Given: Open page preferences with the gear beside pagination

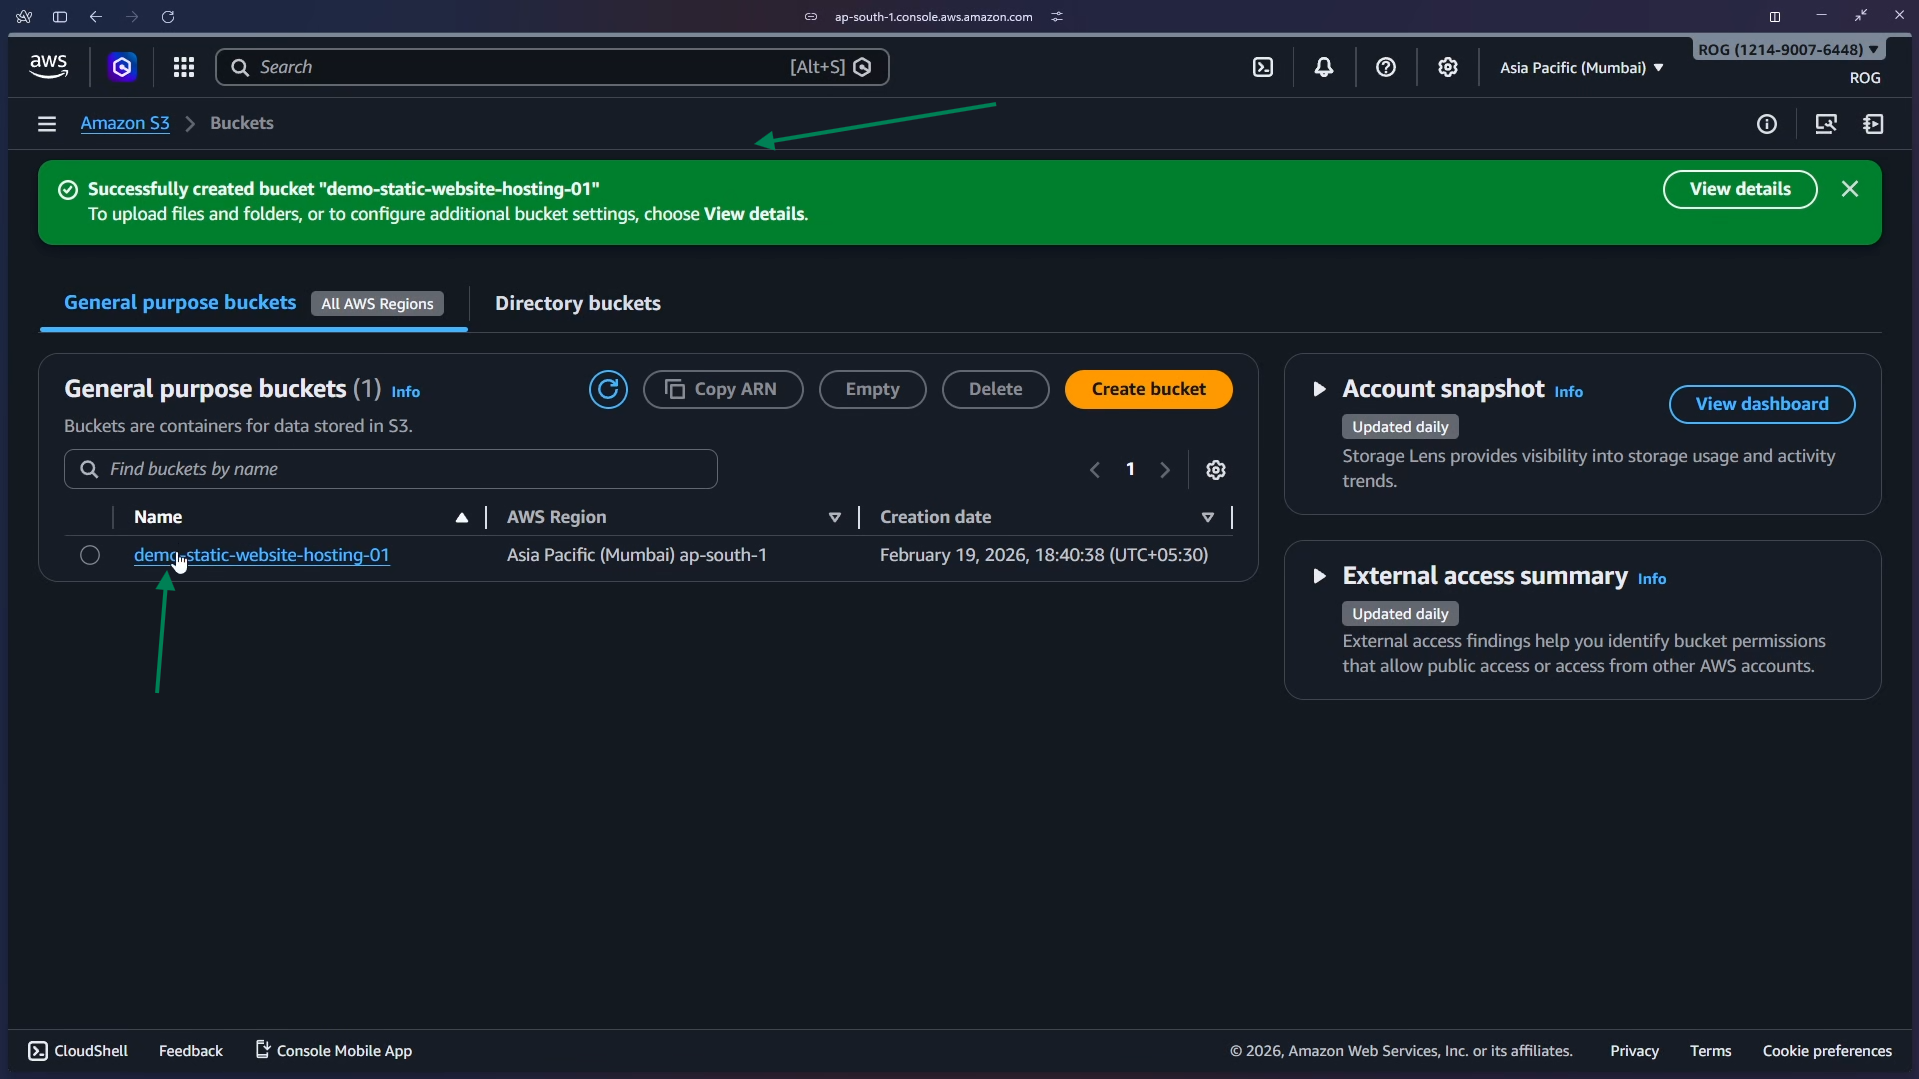Looking at the screenshot, I should click(1215, 469).
